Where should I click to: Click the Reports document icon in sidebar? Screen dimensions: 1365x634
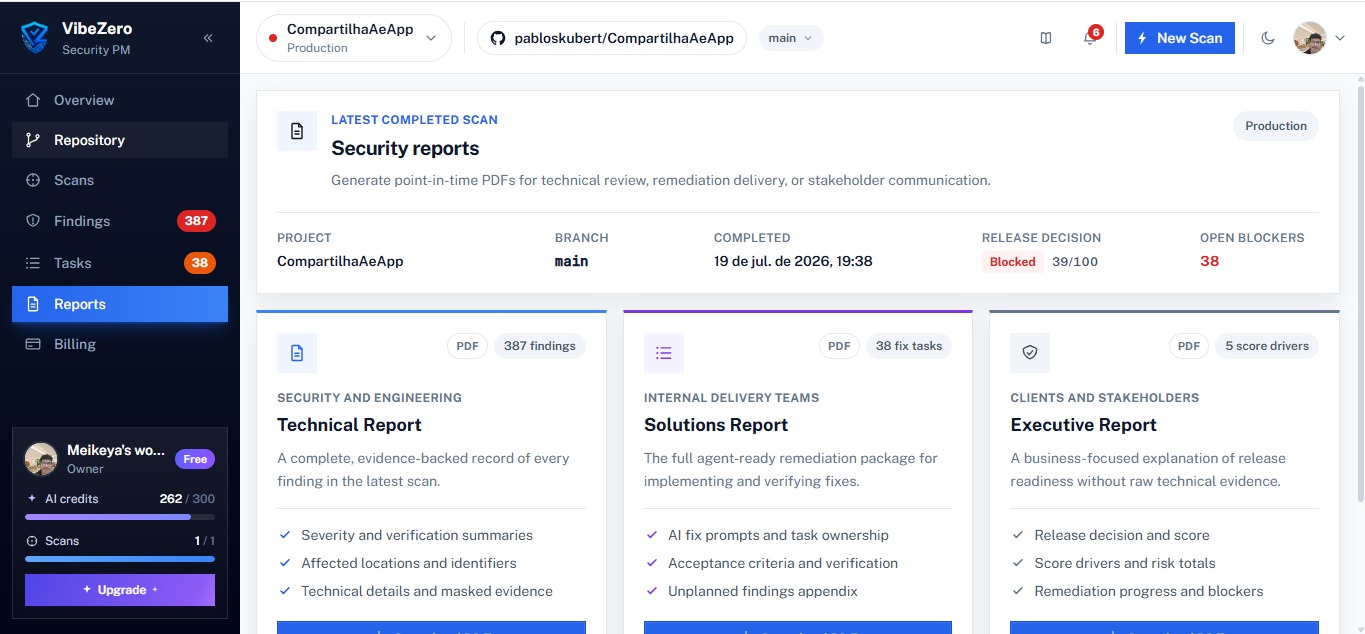(x=33, y=304)
